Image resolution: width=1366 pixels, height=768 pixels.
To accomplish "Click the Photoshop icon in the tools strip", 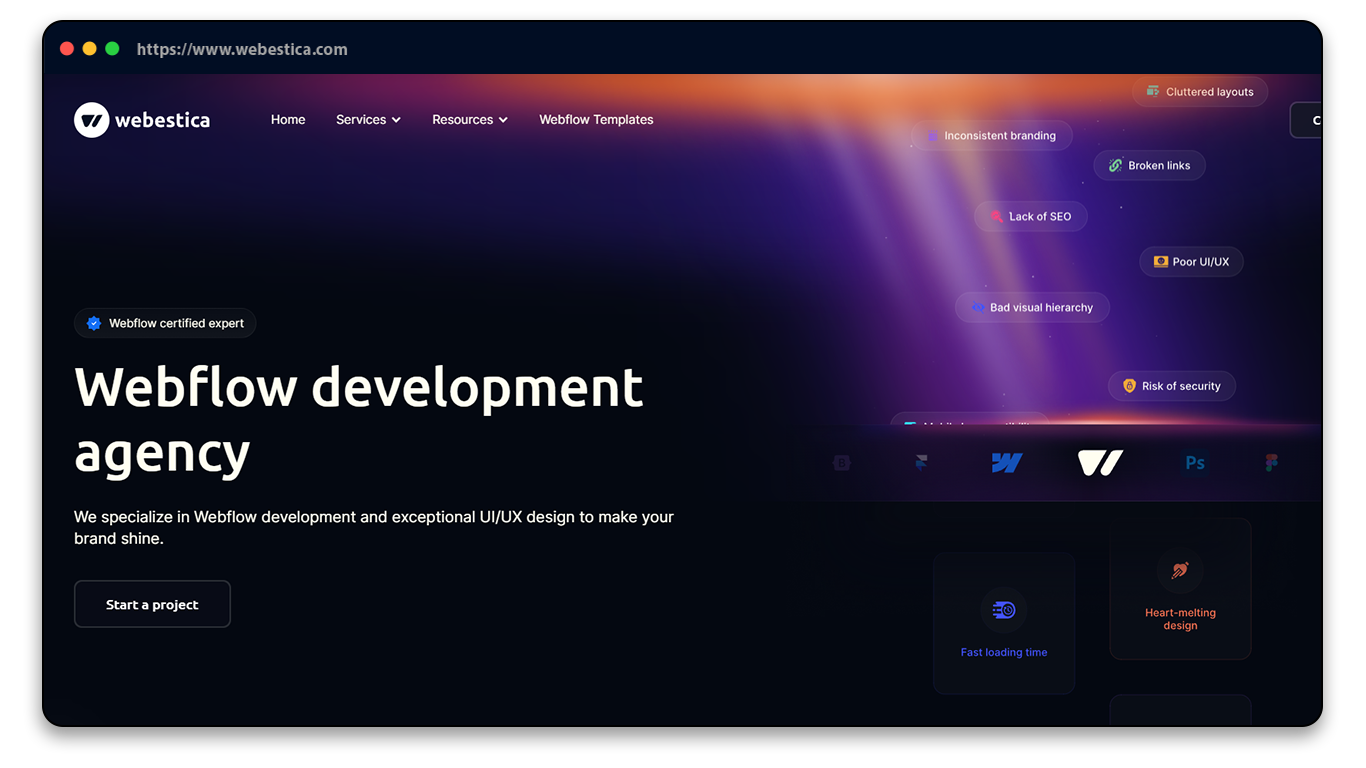I will [1194, 462].
